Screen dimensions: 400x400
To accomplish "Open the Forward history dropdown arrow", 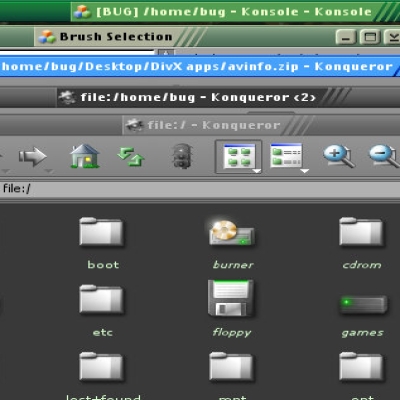I will point(49,171).
